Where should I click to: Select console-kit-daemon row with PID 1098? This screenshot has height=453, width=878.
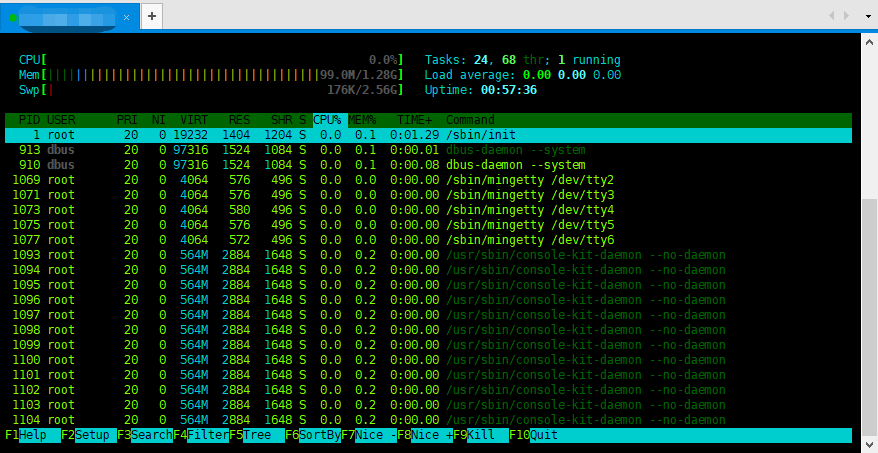click(x=428, y=330)
